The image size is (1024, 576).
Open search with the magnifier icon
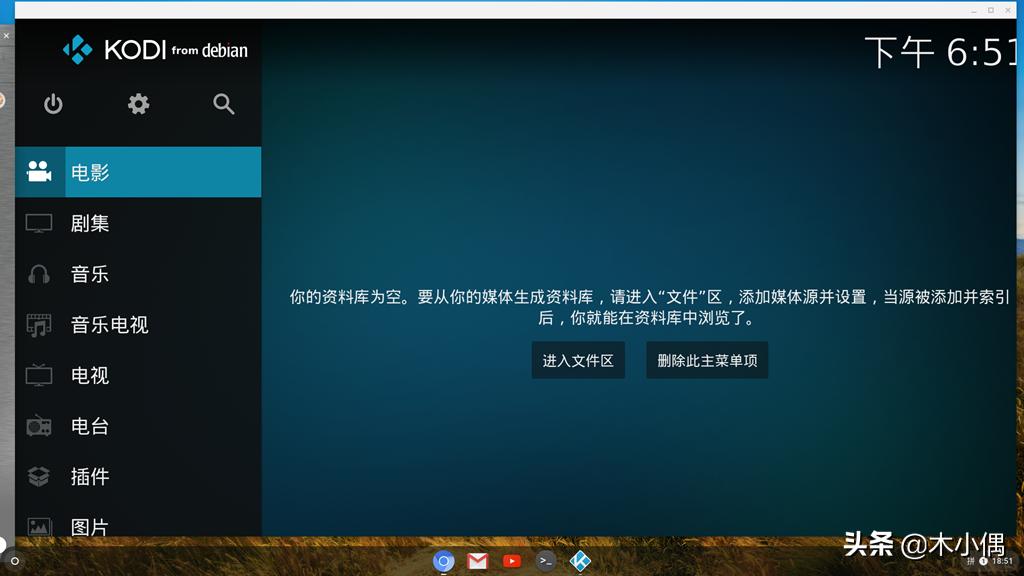[223, 104]
